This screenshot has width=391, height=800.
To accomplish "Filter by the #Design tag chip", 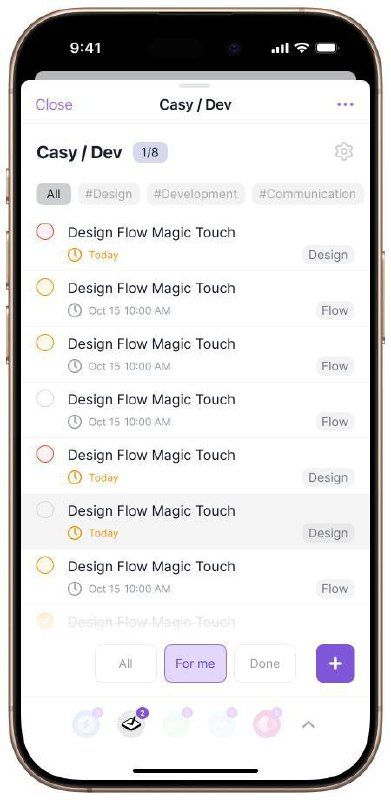I will (108, 194).
